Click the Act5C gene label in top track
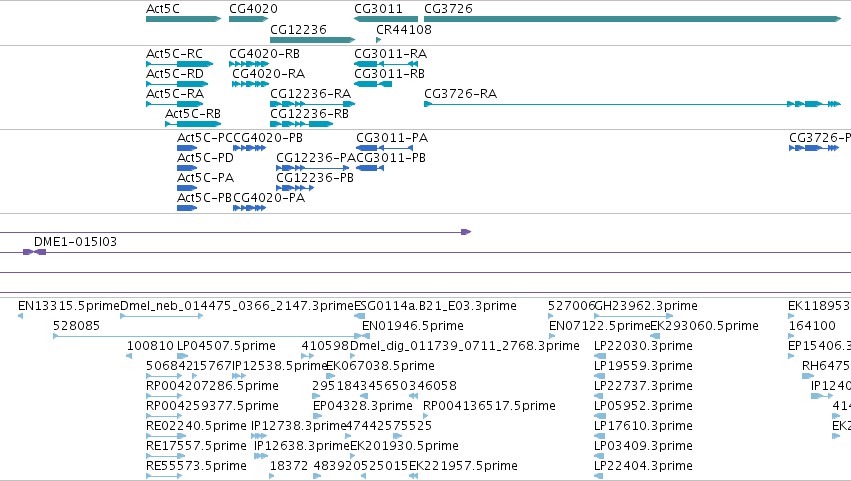The image size is (851, 481). (x=163, y=9)
